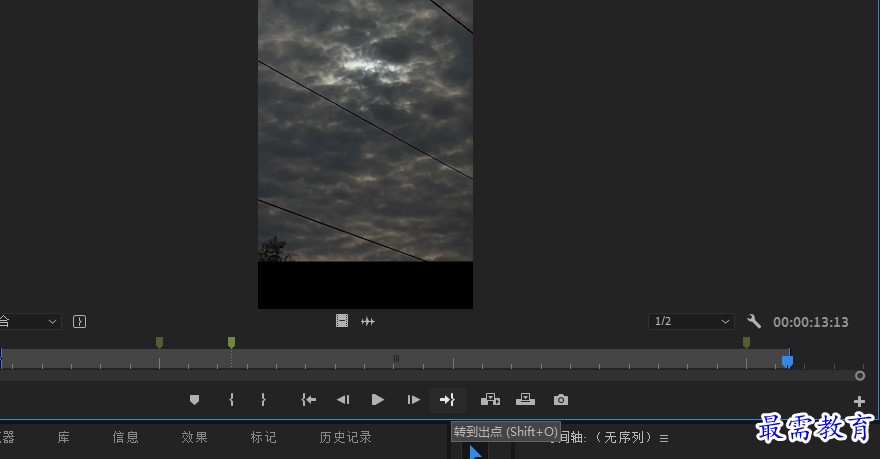Play the clip in source monitor
Viewport: 880px width, 459px height.
[378, 400]
